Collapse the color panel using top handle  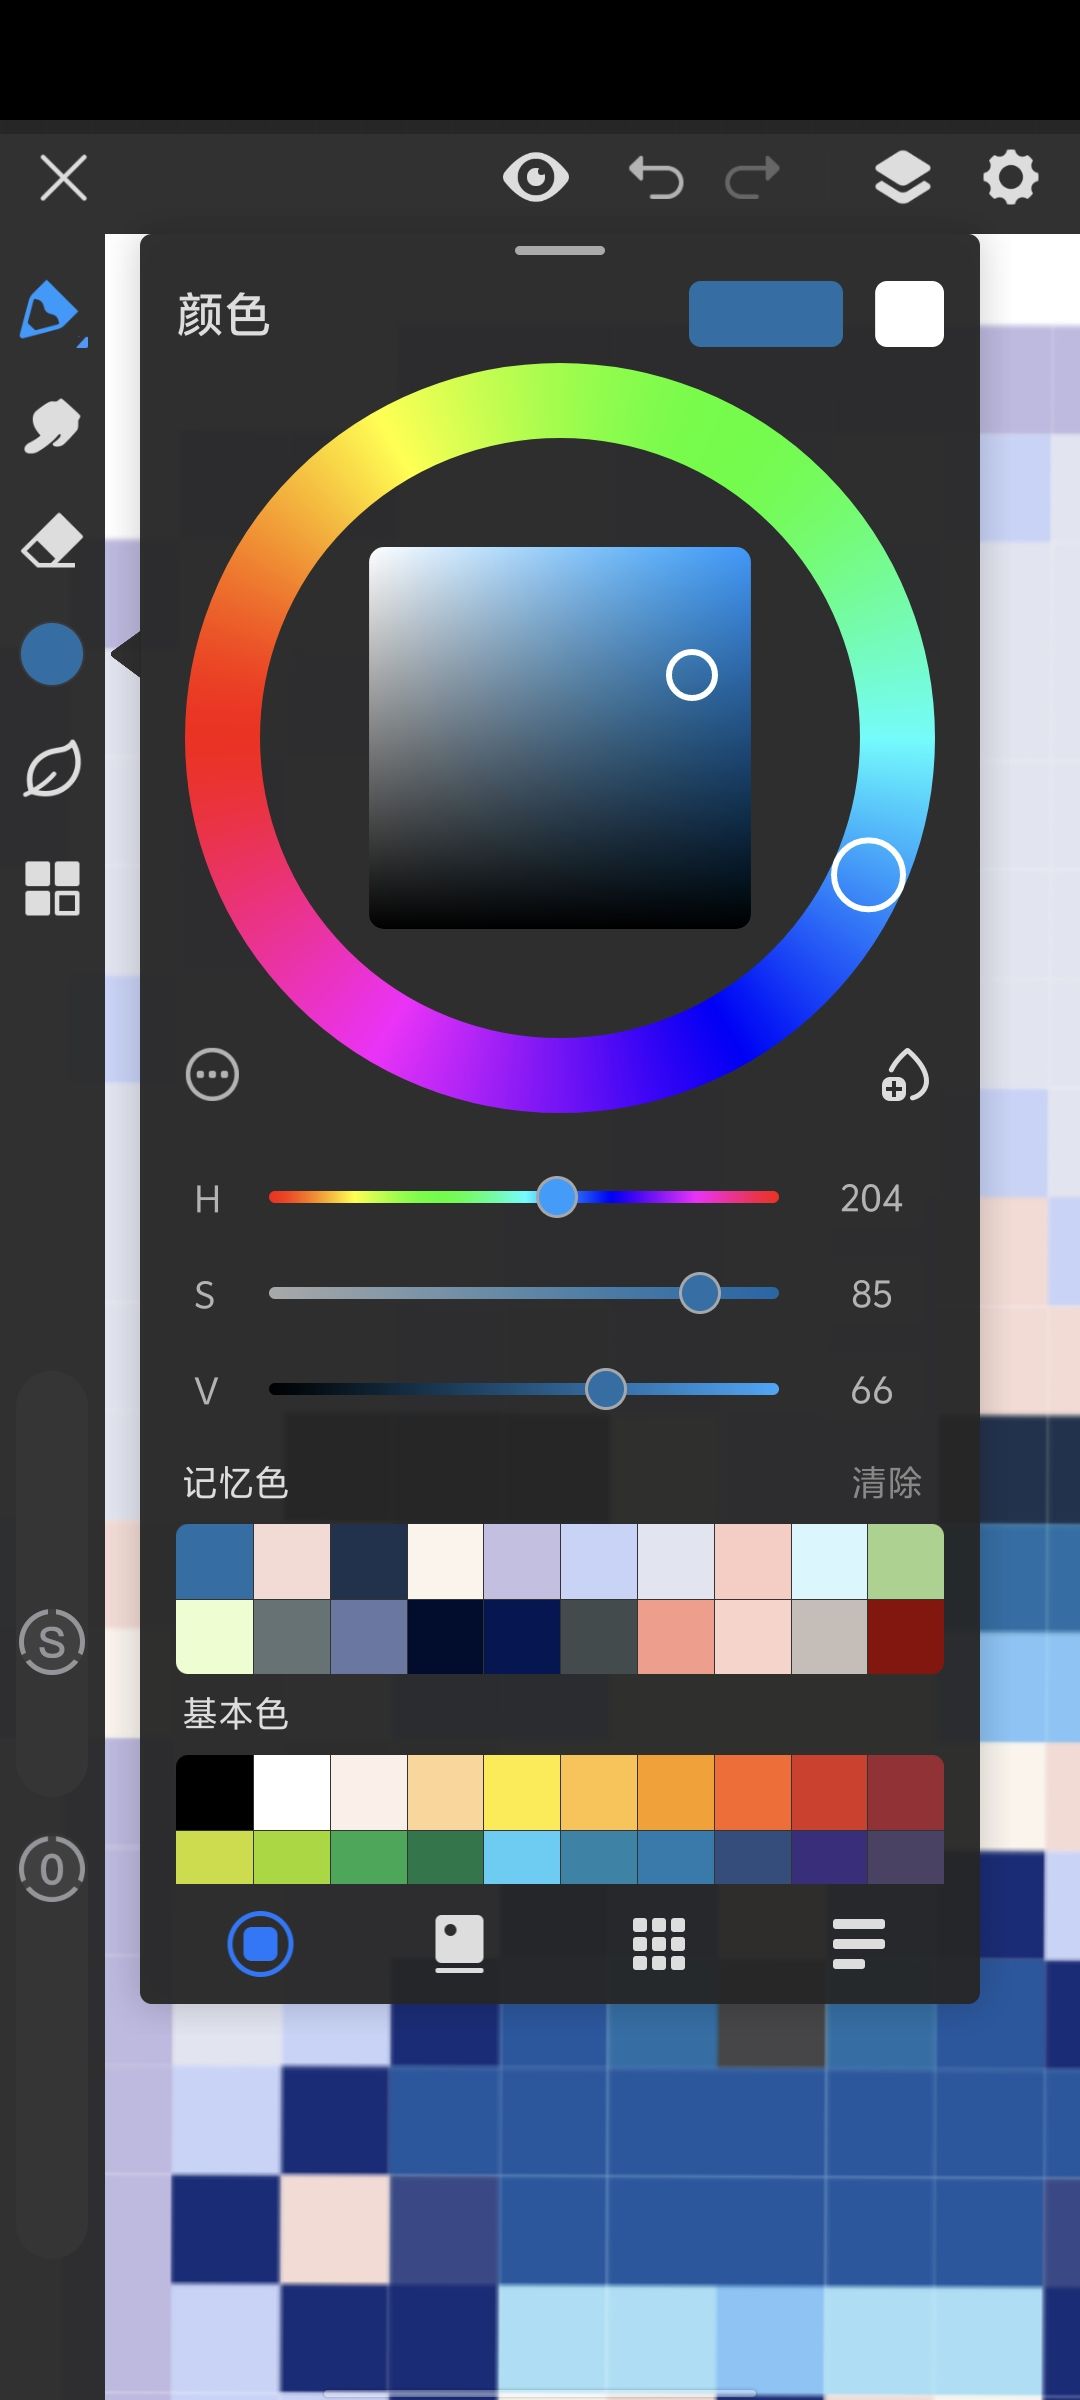point(560,250)
